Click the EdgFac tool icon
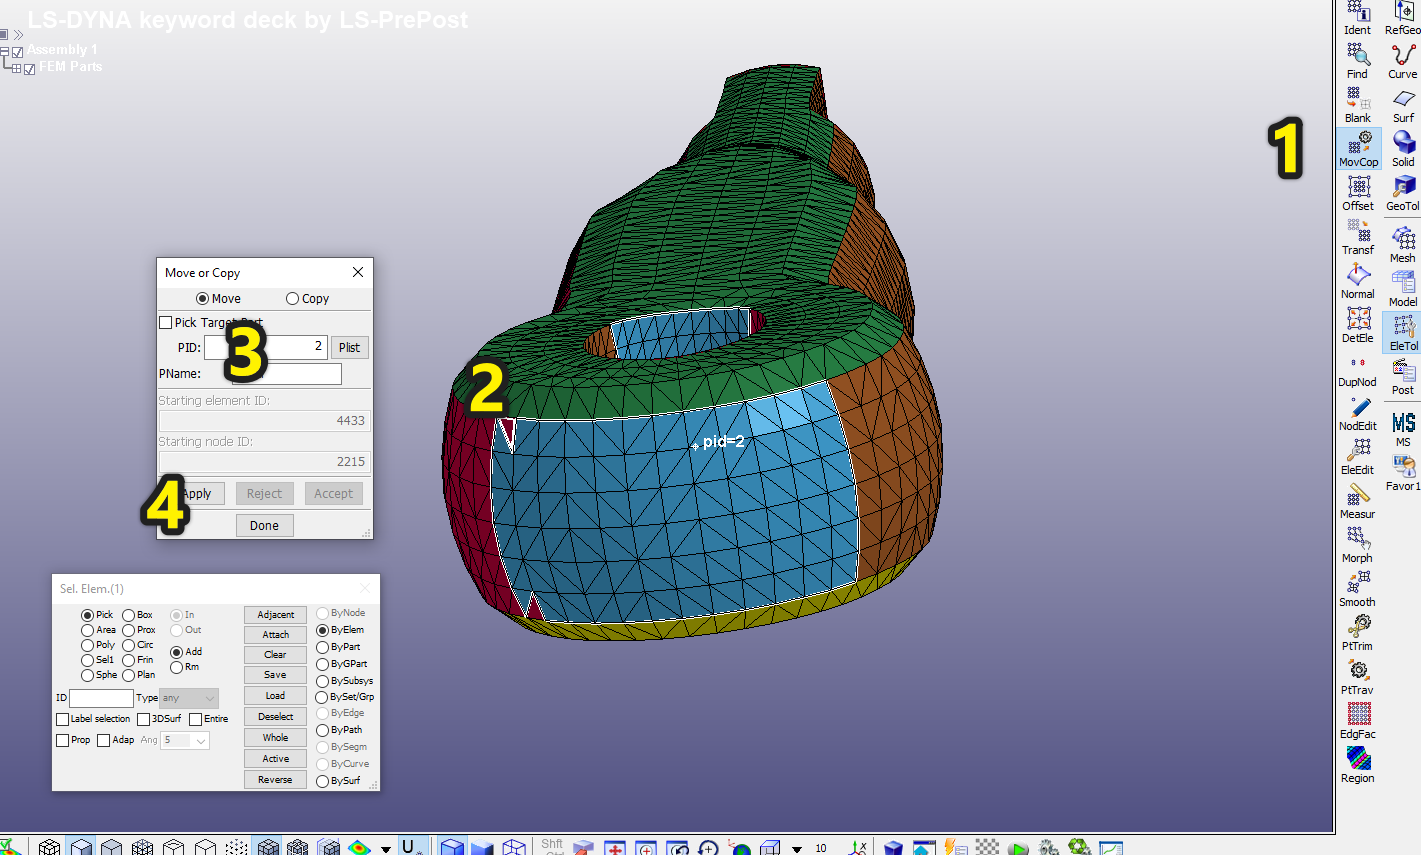Image resolution: width=1421 pixels, height=855 pixels. coord(1358,720)
